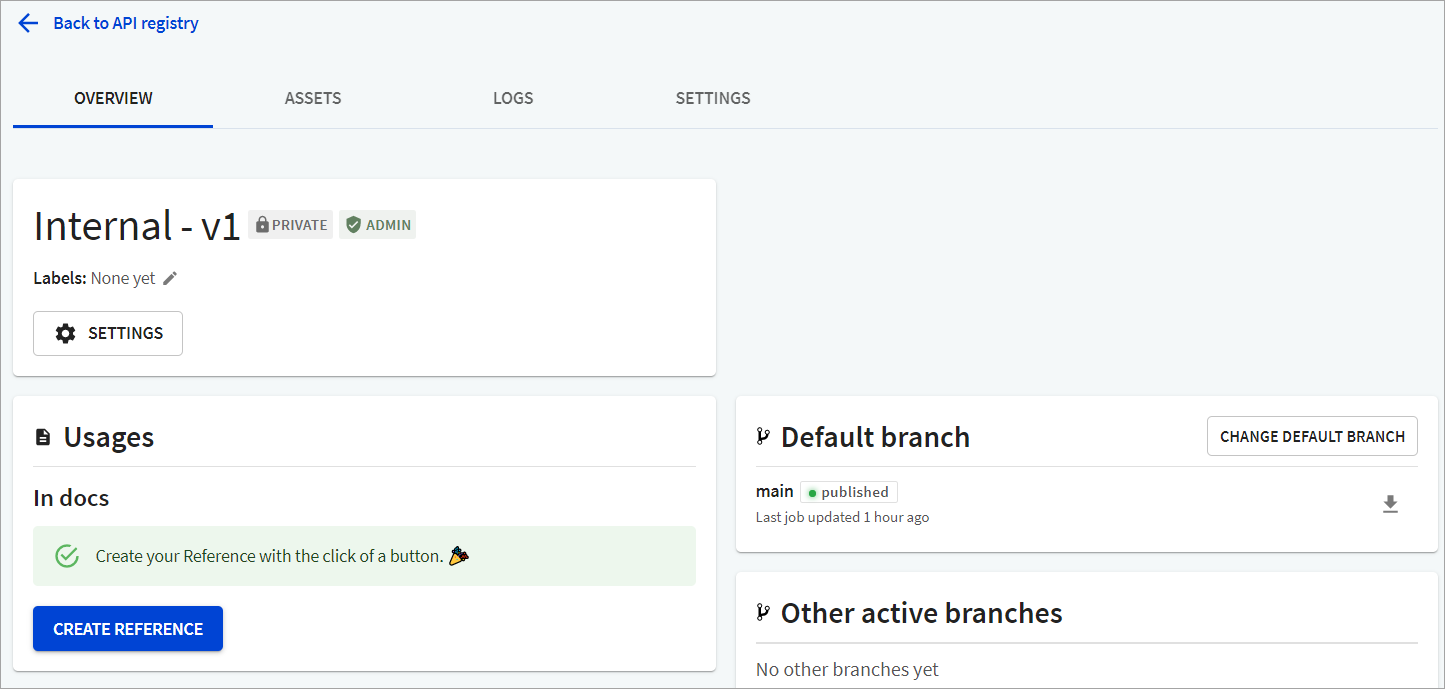Click the 'In docs' heading
The height and width of the screenshot is (689, 1445).
pyautogui.click(x=71, y=498)
